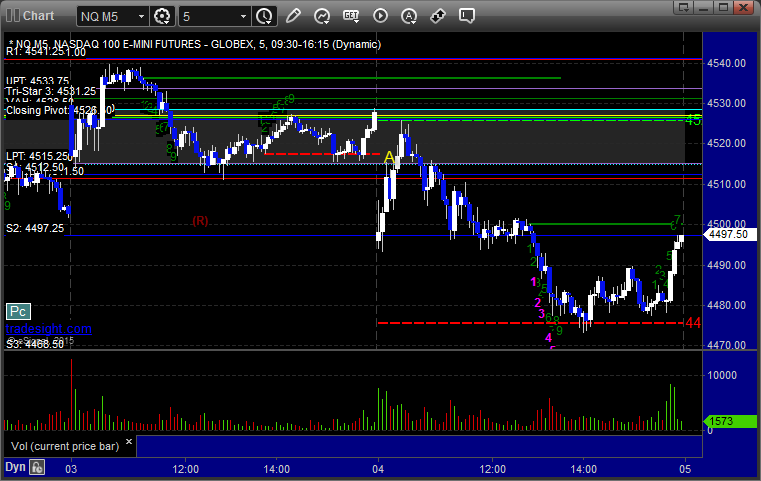
Task: Click the 4540.00 price scale label
Action: point(727,63)
